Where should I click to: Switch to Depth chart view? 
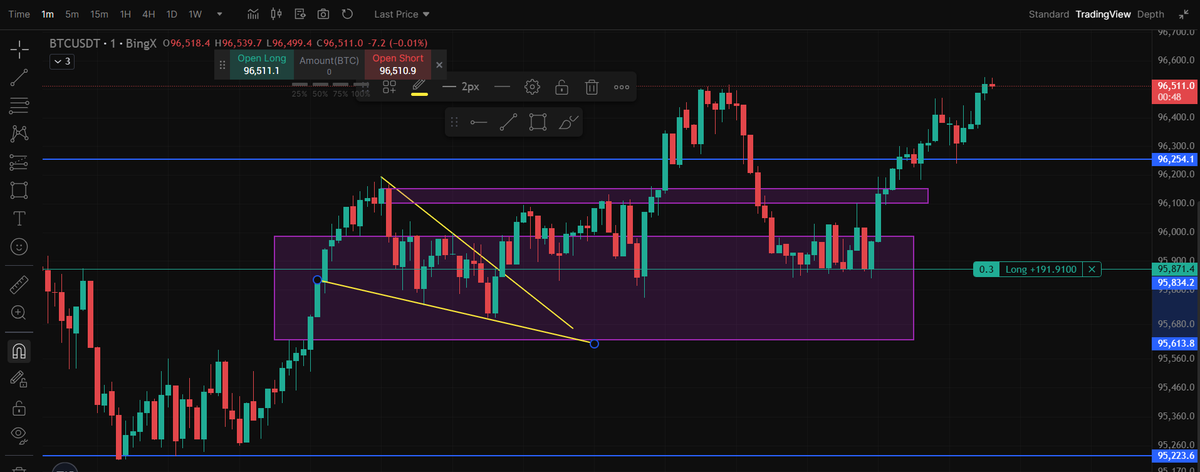[x=1151, y=14]
